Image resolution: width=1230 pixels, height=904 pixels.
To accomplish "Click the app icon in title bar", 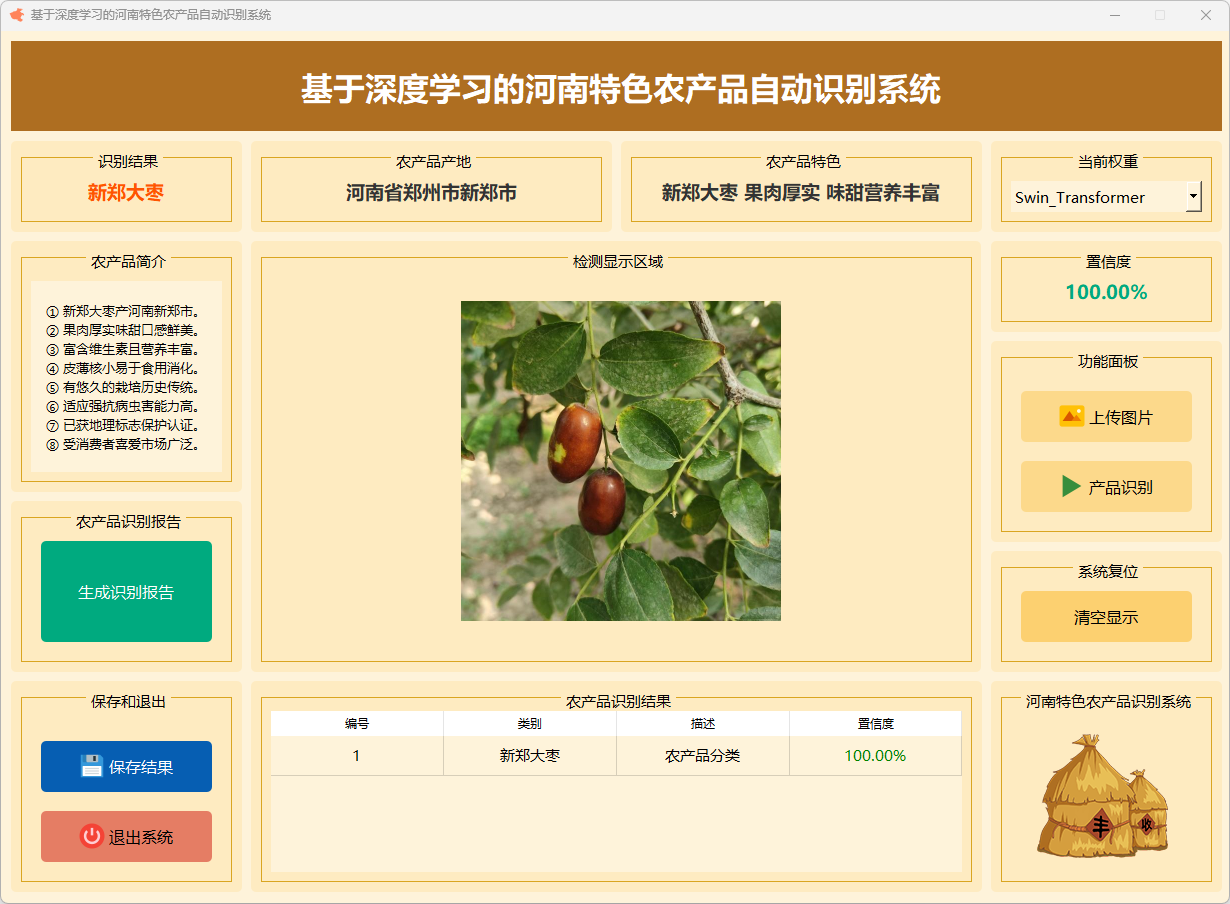I will [x=16, y=15].
